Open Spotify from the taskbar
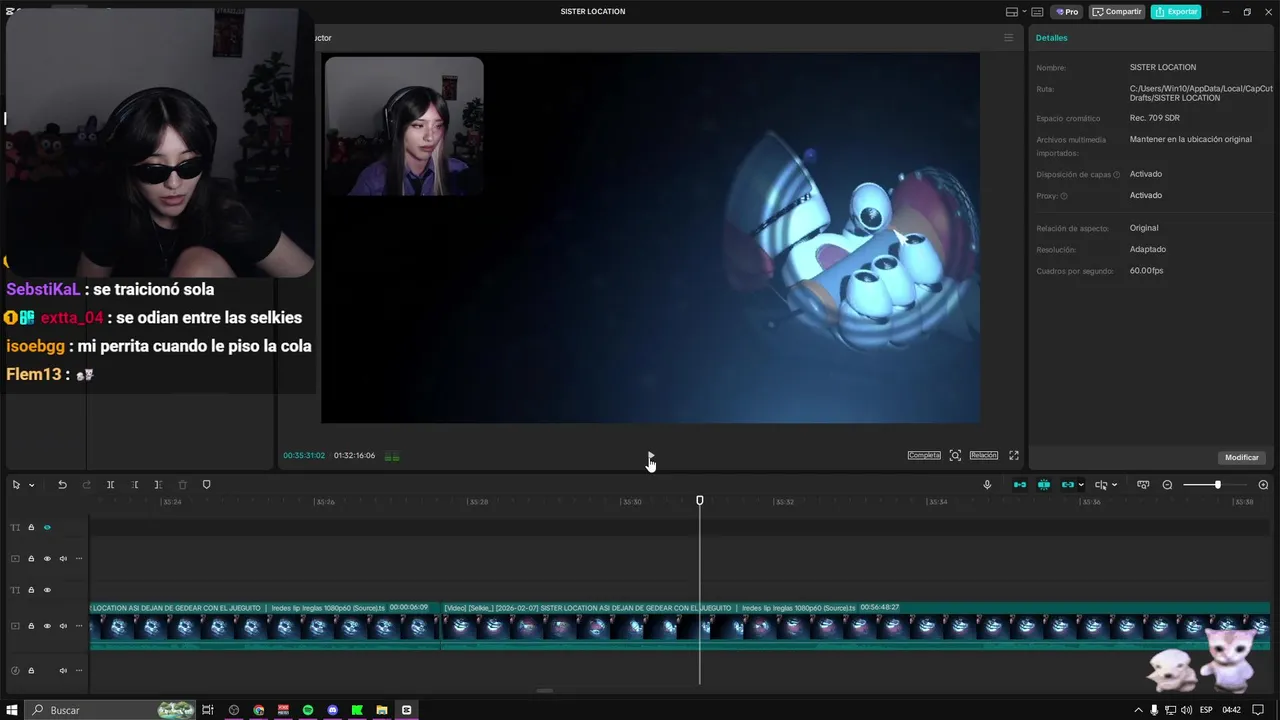Image resolution: width=1280 pixels, height=720 pixels. [x=308, y=710]
